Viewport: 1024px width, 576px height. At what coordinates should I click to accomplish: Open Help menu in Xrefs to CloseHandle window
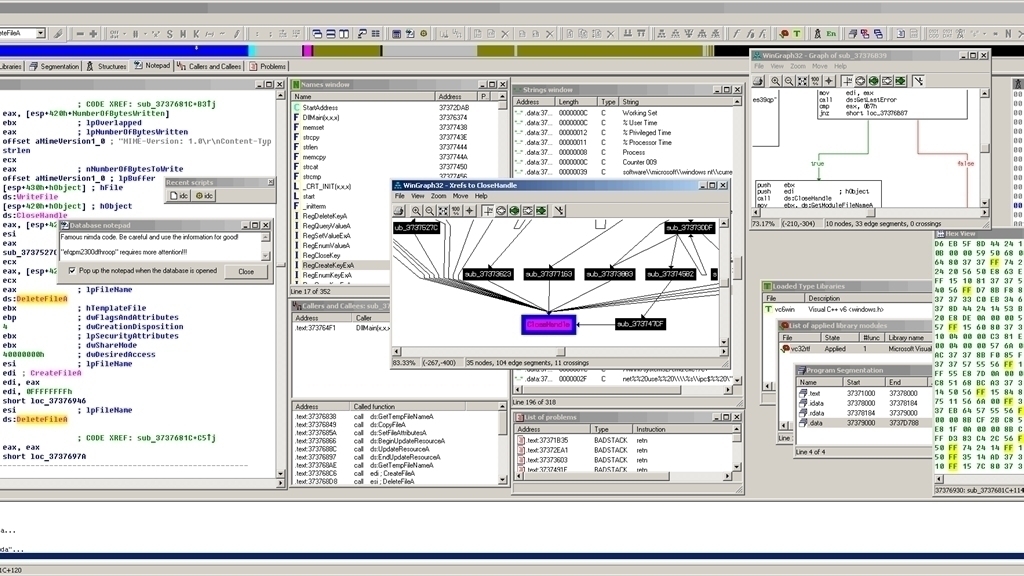click(481, 196)
